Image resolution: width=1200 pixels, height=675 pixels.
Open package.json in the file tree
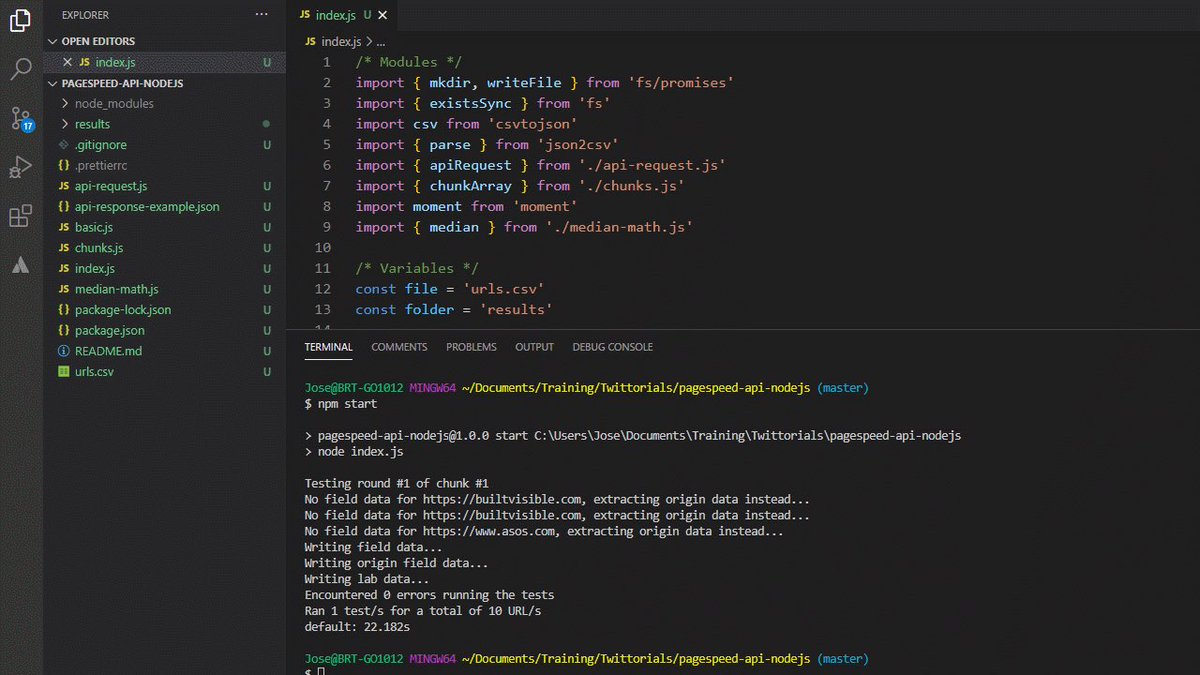coord(110,330)
